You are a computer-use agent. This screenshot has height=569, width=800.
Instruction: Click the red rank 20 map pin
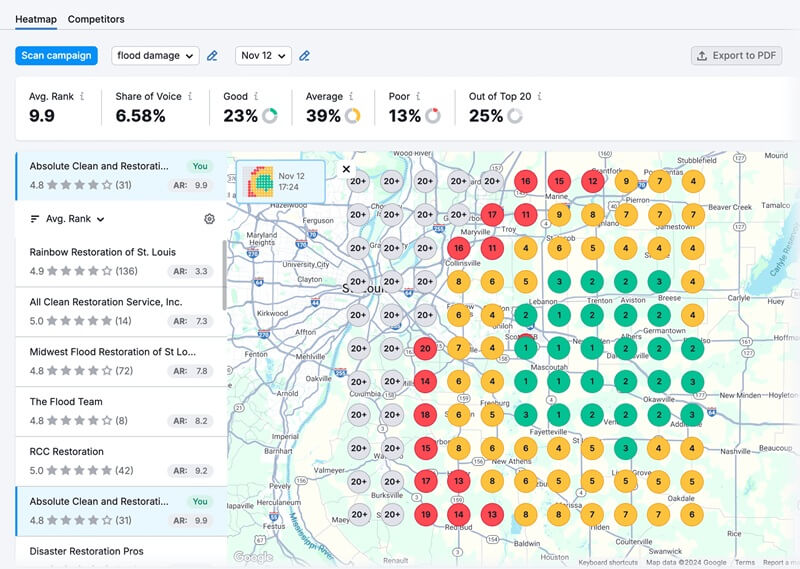(425, 348)
